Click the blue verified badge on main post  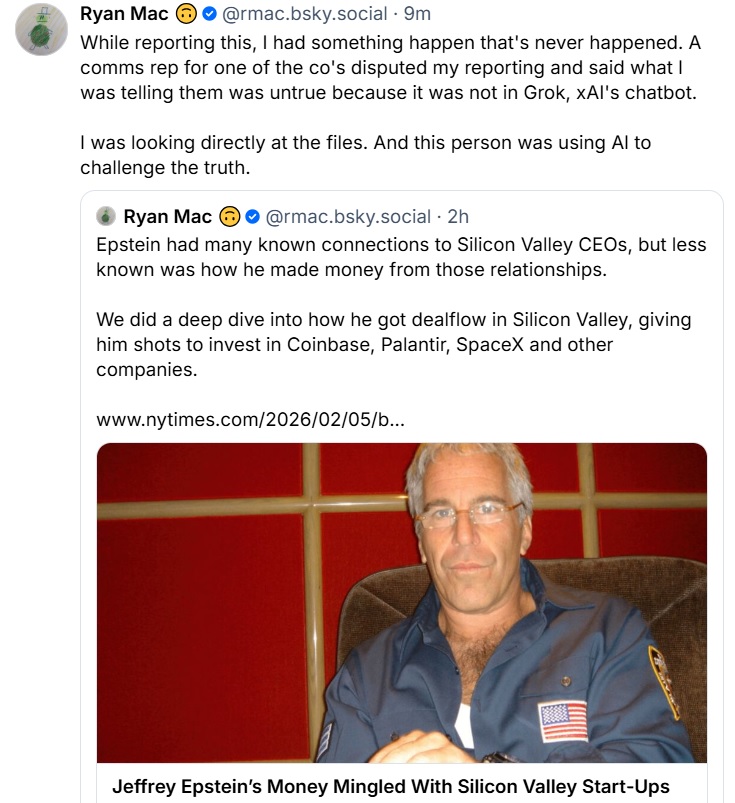click(210, 15)
